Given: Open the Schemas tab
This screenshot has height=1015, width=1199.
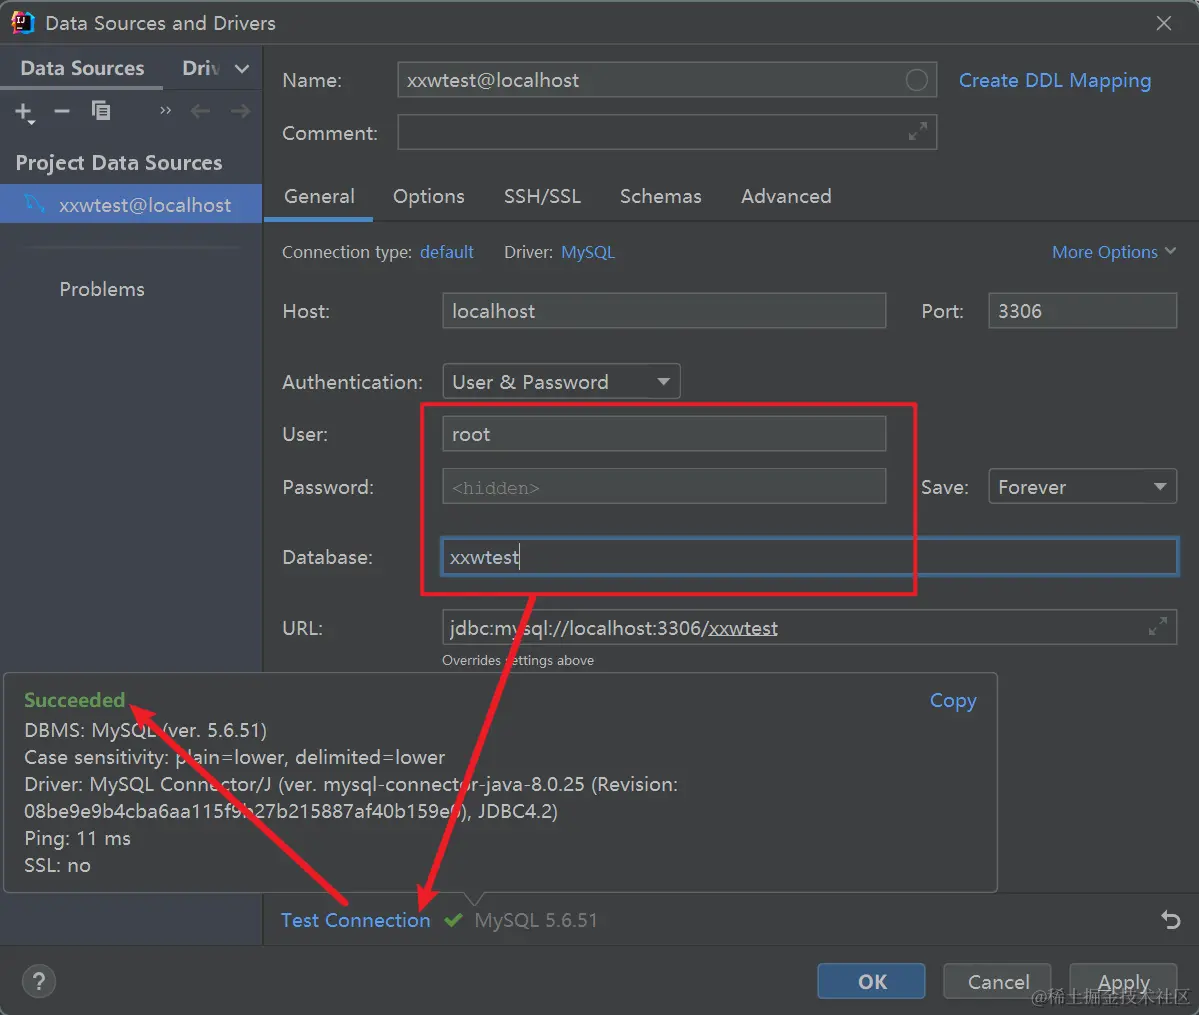Looking at the screenshot, I should point(660,197).
